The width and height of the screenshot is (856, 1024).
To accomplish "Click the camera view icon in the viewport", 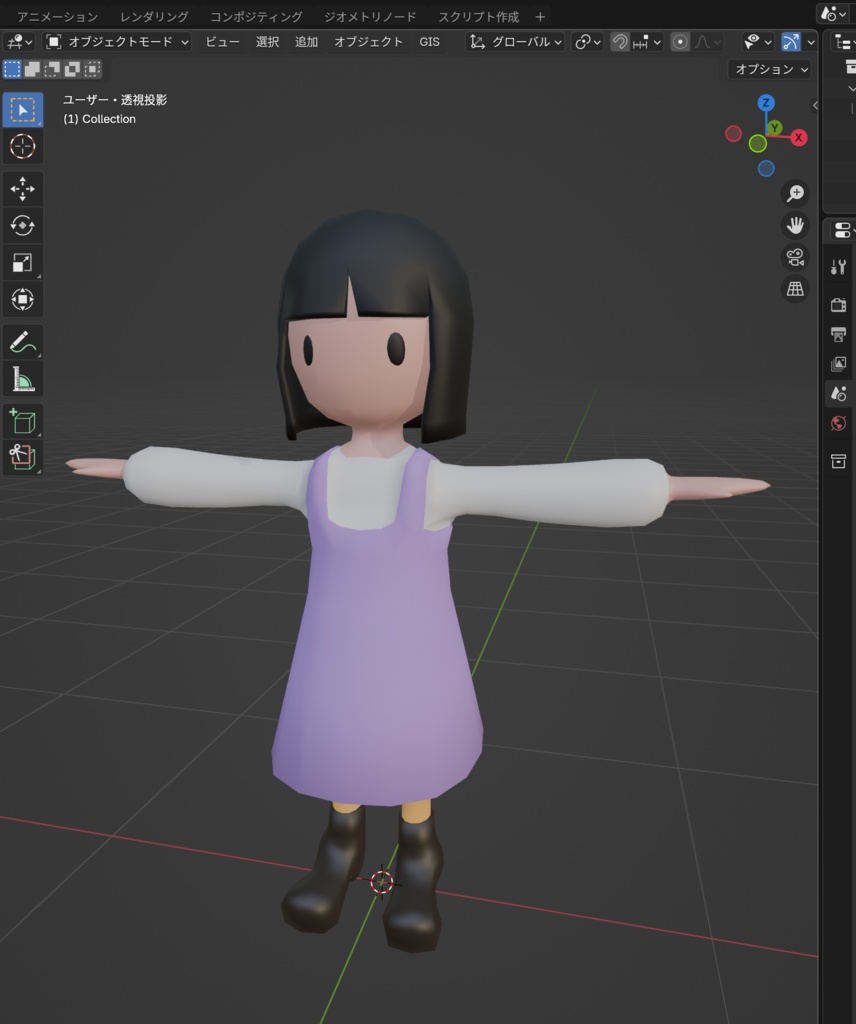I will tap(794, 258).
